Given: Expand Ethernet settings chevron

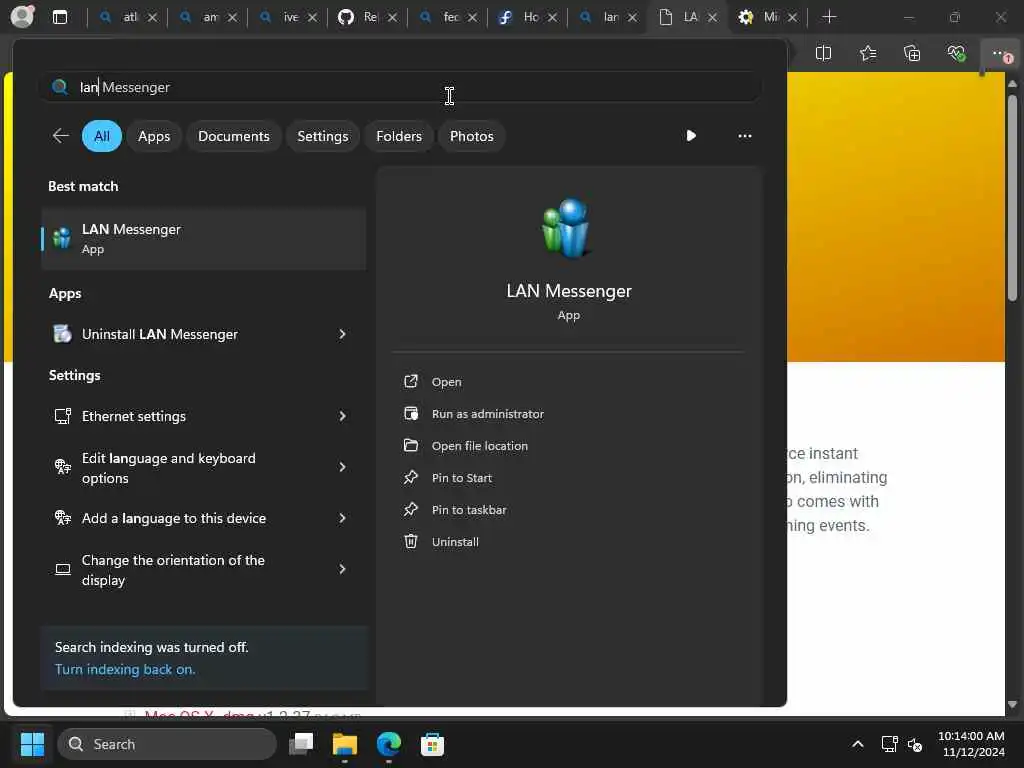Looking at the screenshot, I should click(342, 416).
